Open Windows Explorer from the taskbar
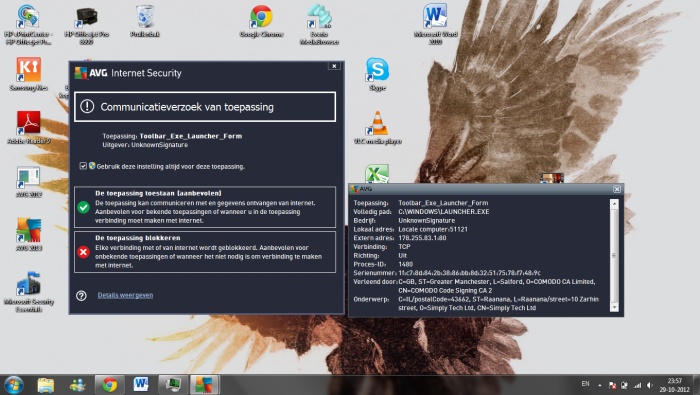The width and height of the screenshot is (700, 395). click(46, 385)
